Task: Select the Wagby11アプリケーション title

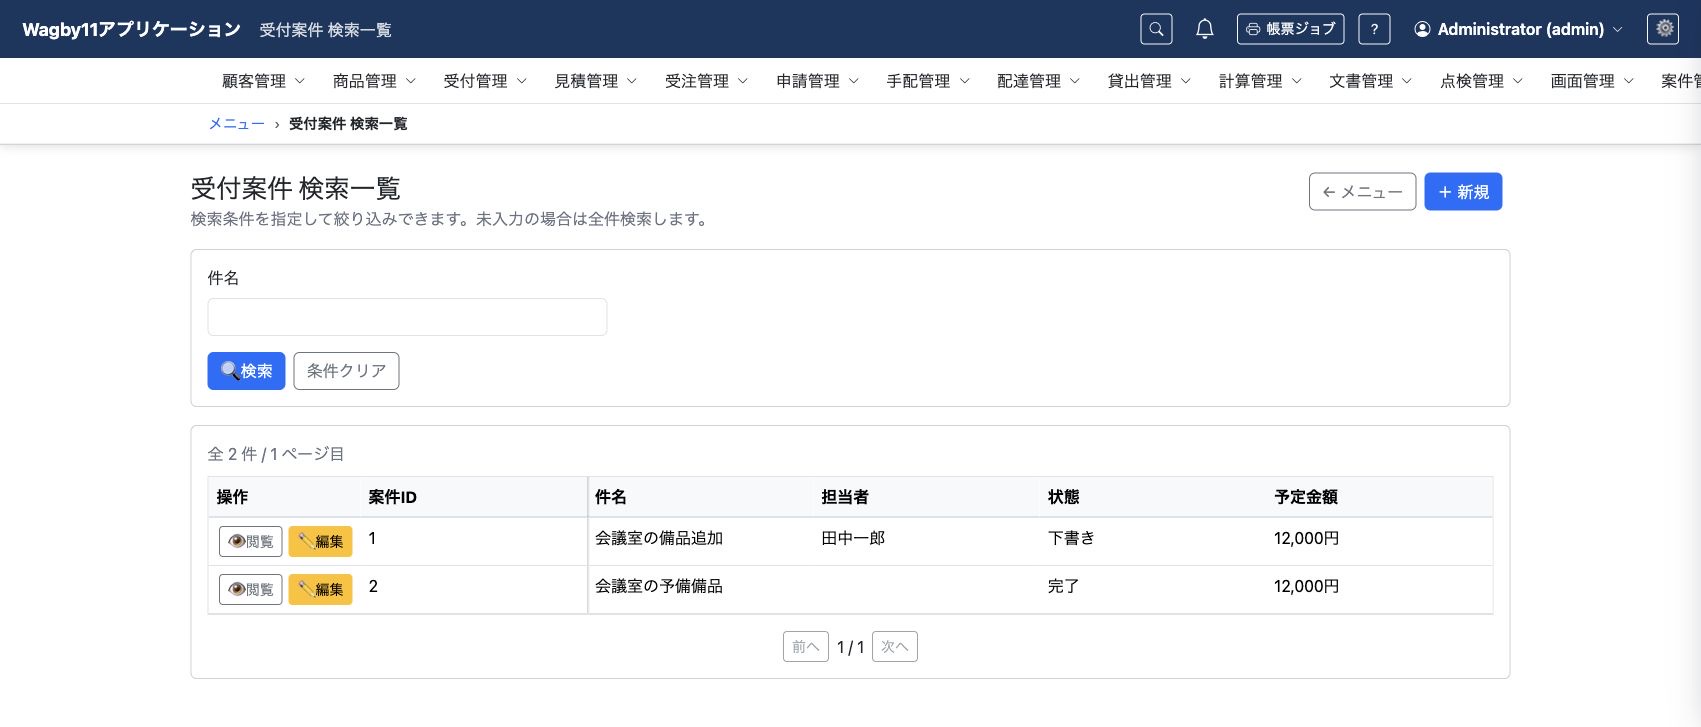Action: (131, 29)
